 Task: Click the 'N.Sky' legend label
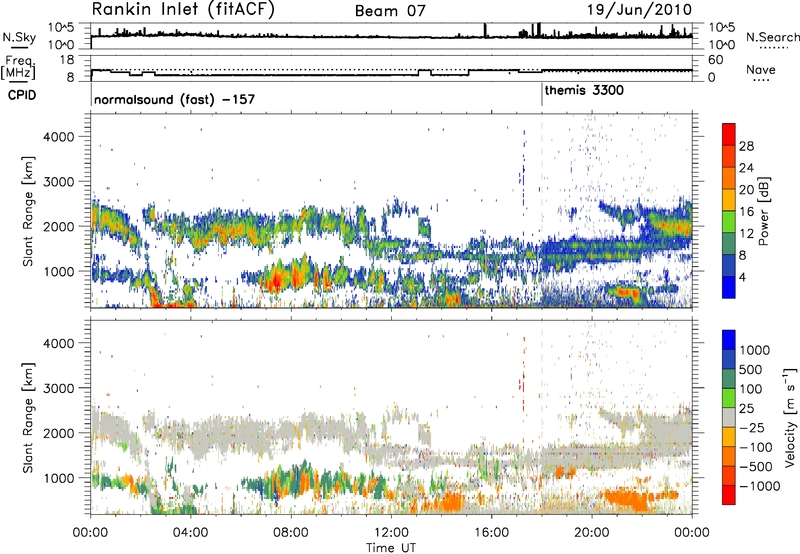[x=19, y=37]
